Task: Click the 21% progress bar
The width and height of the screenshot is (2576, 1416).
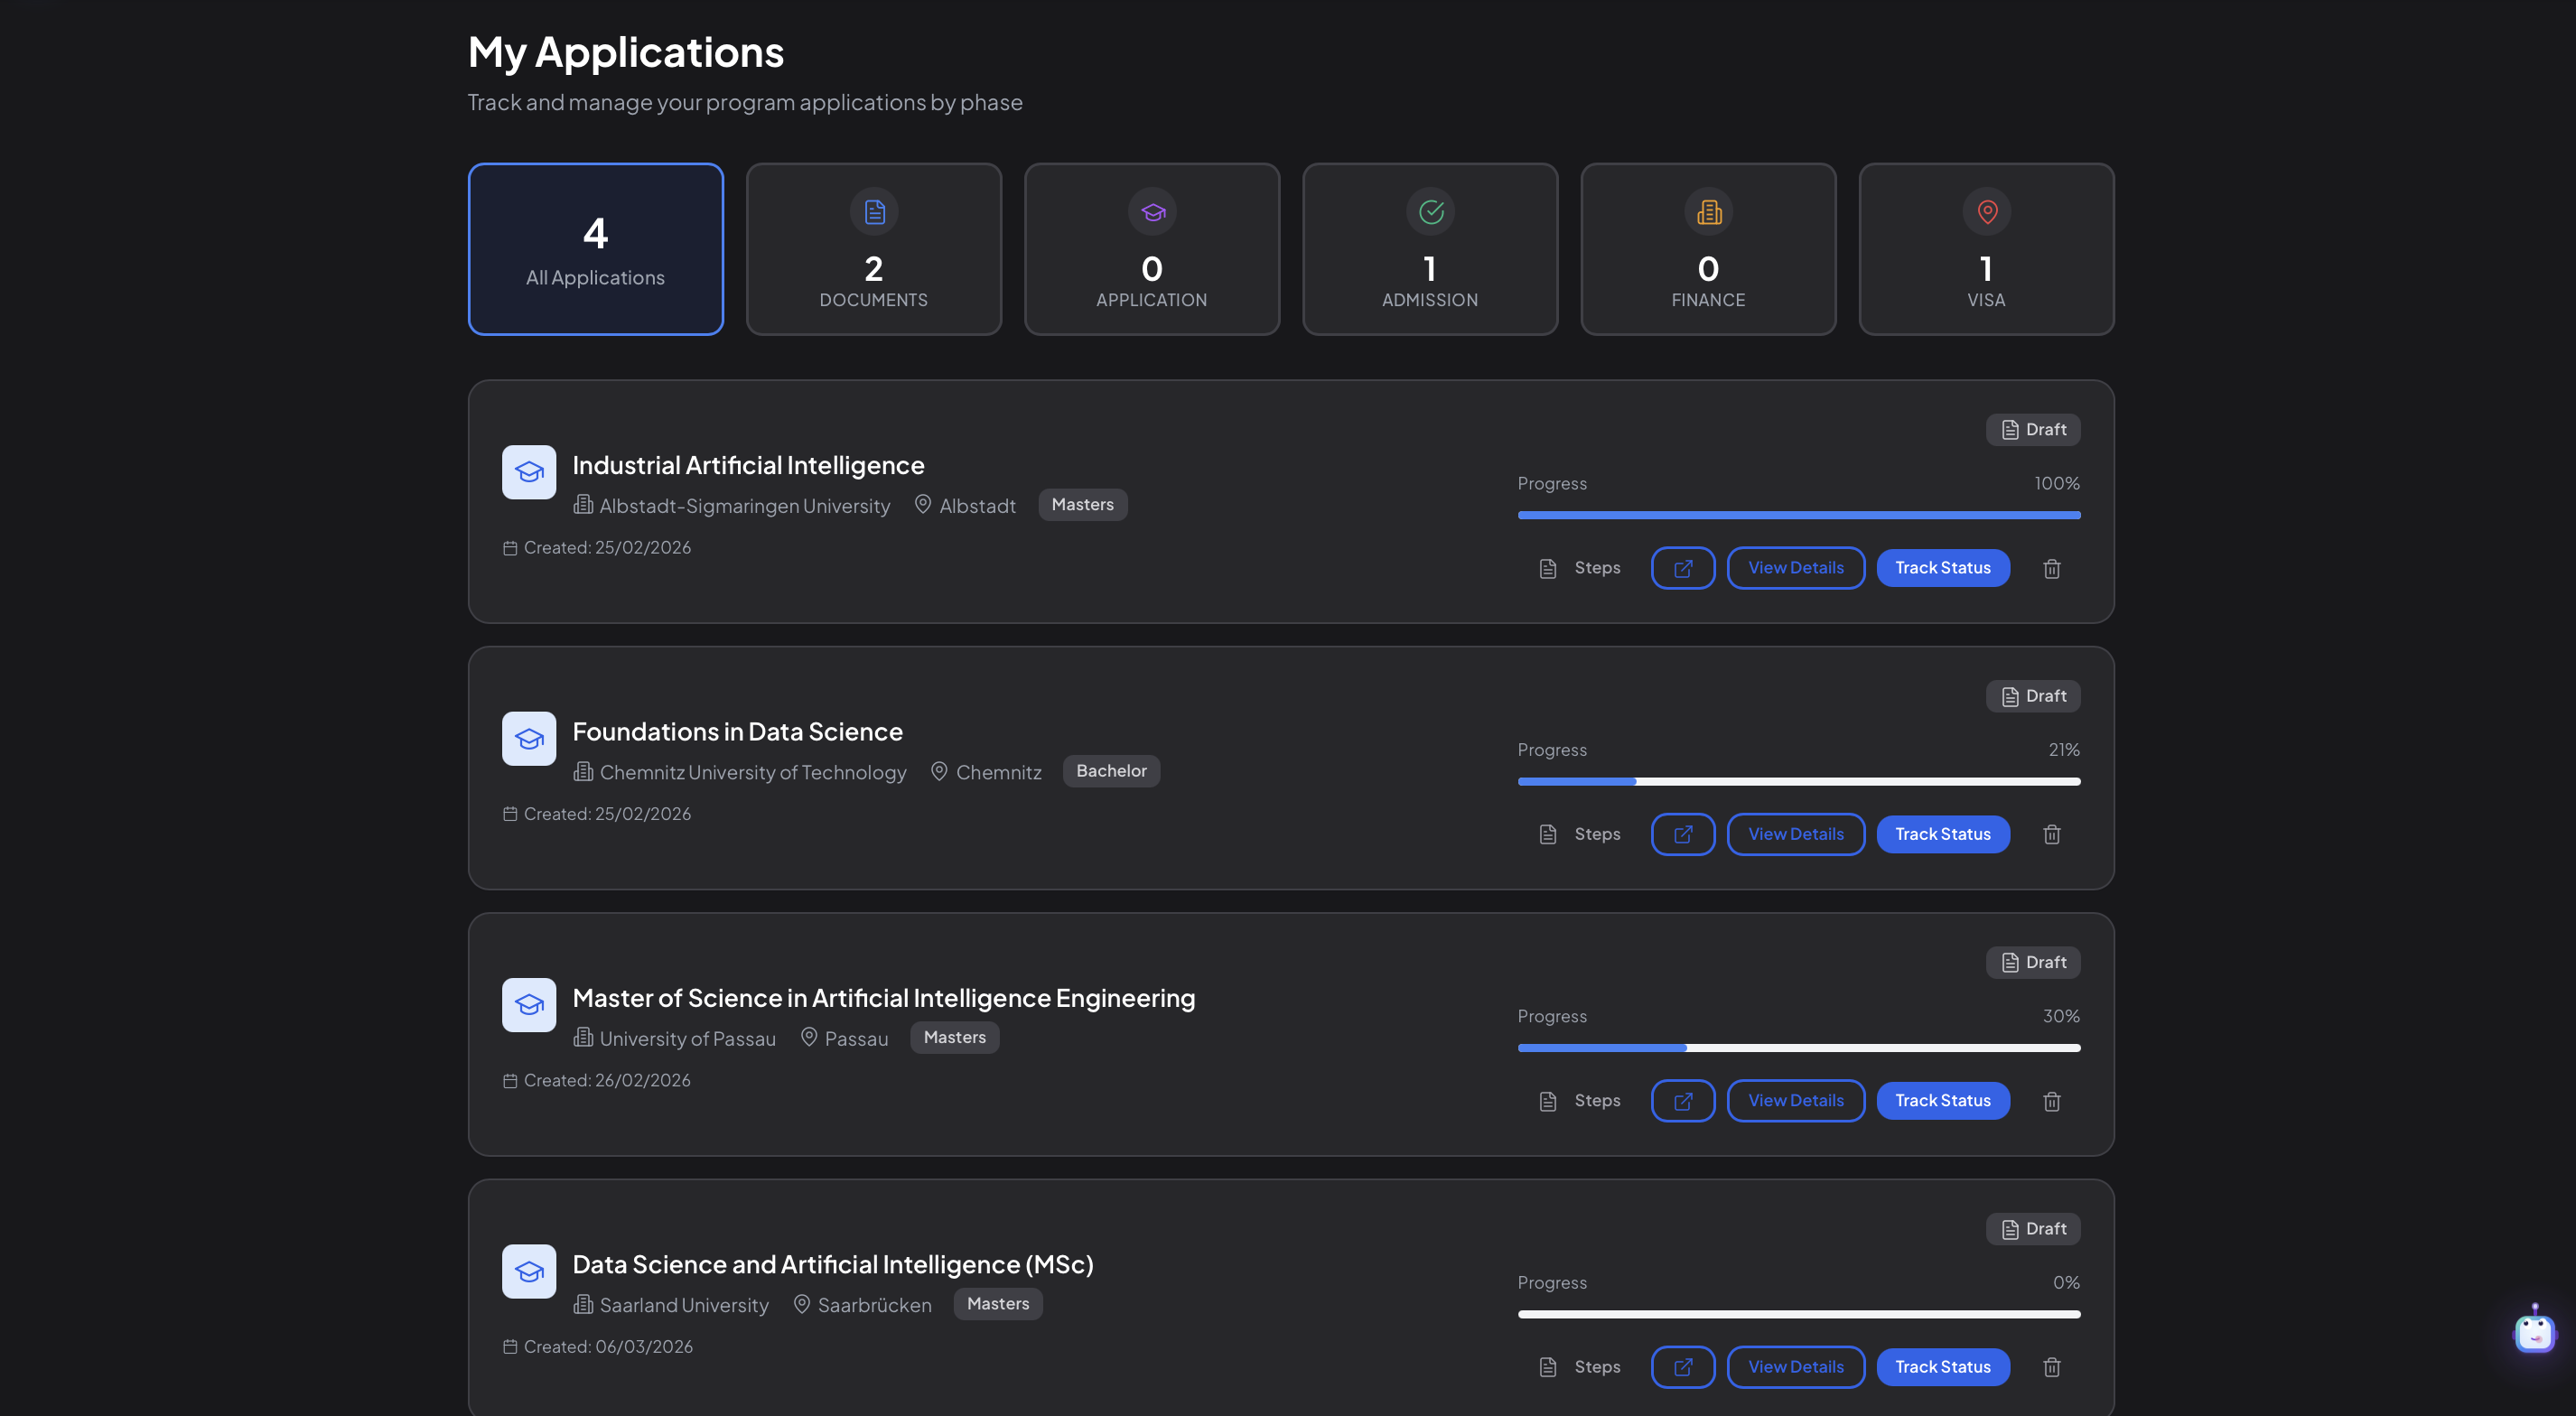Action: pos(1798,781)
